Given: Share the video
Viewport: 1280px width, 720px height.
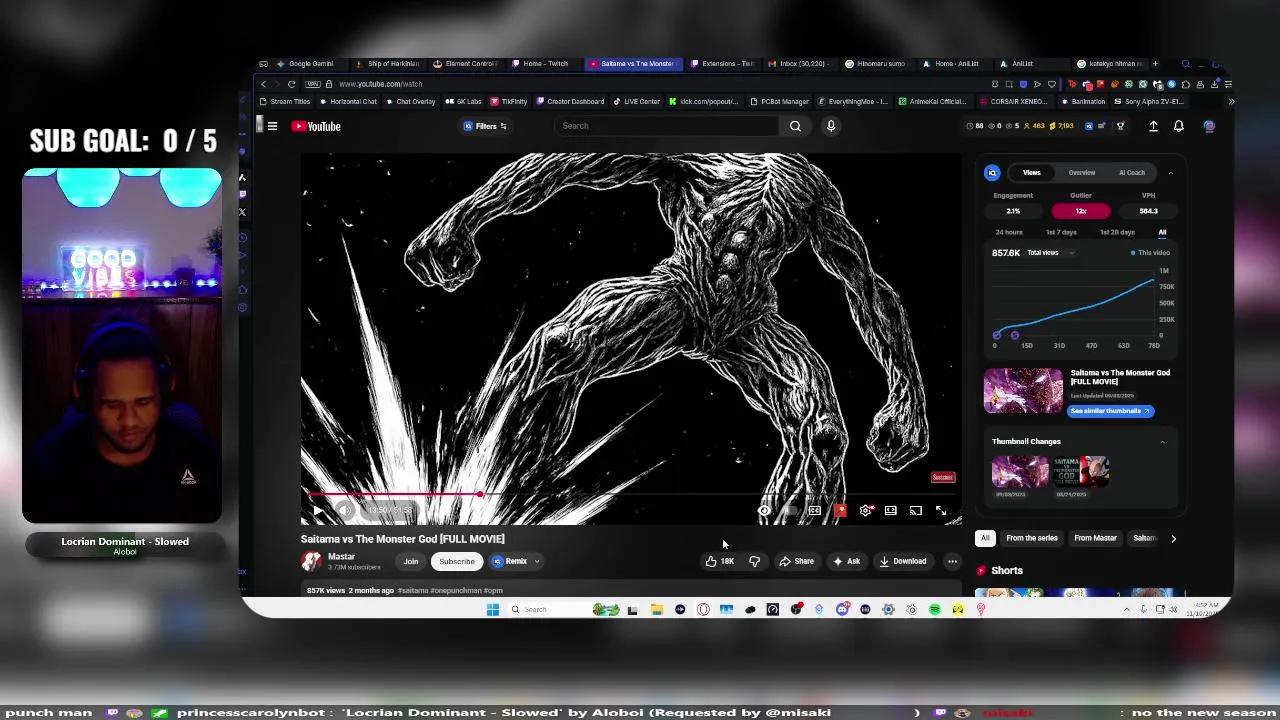Looking at the screenshot, I should tap(796, 561).
